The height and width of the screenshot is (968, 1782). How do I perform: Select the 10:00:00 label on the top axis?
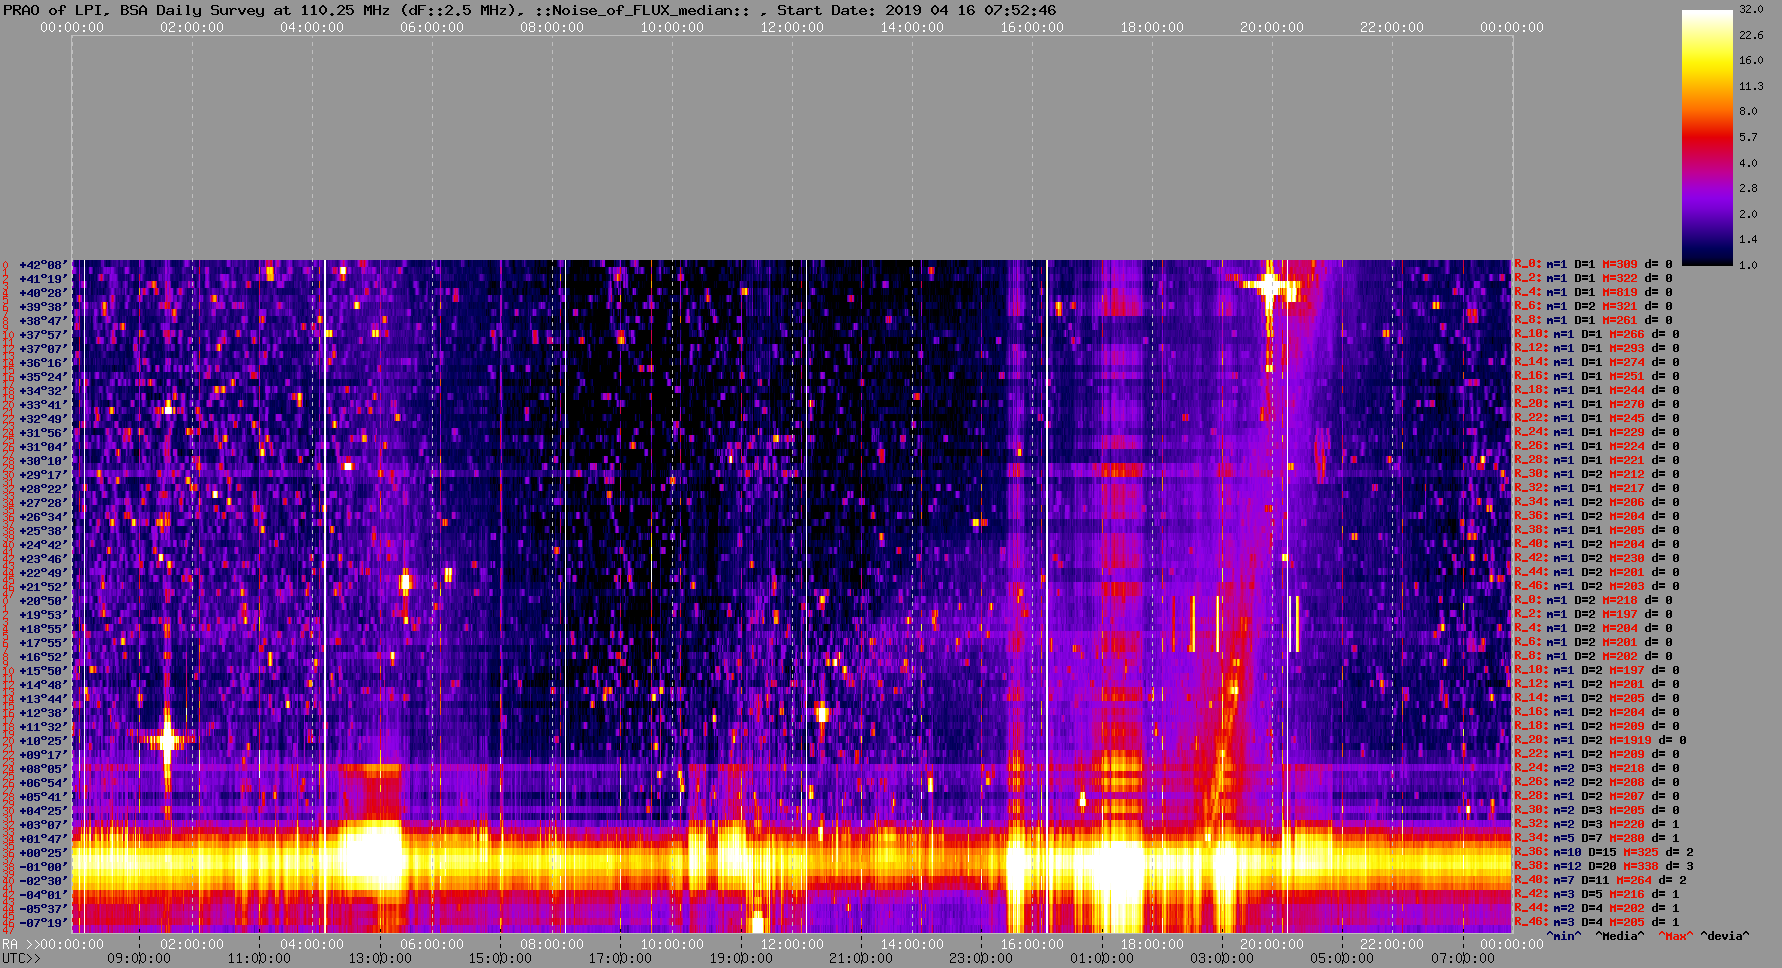[x=672, y=27]
